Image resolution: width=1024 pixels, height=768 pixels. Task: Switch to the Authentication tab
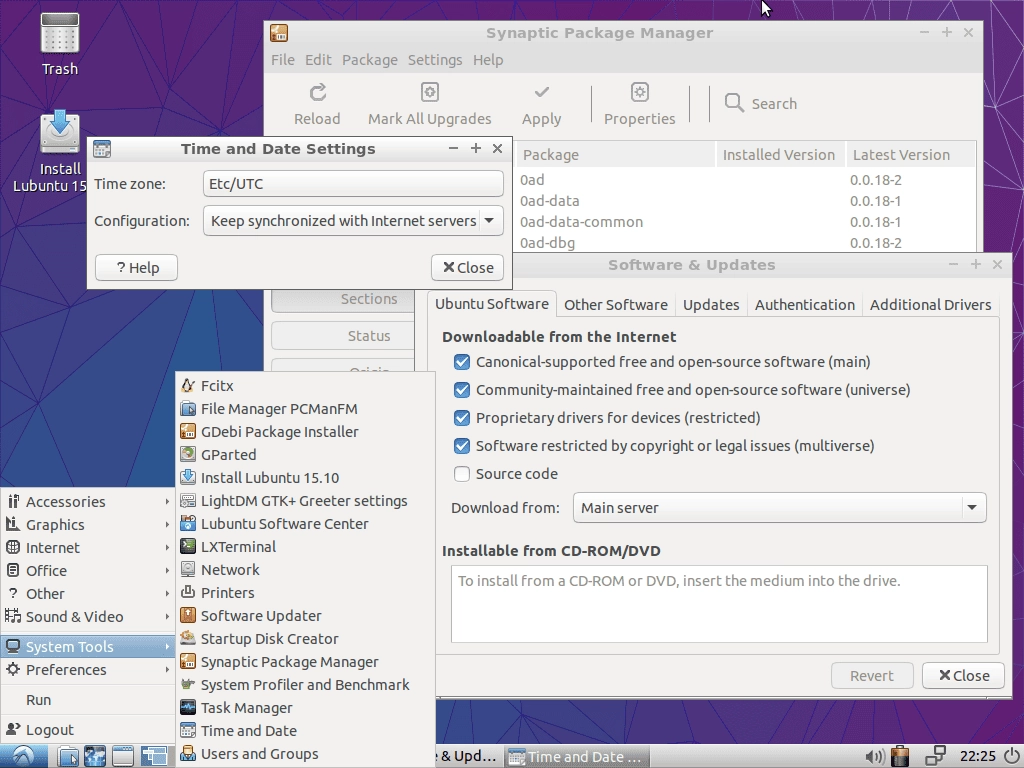[x=805, y=305]
